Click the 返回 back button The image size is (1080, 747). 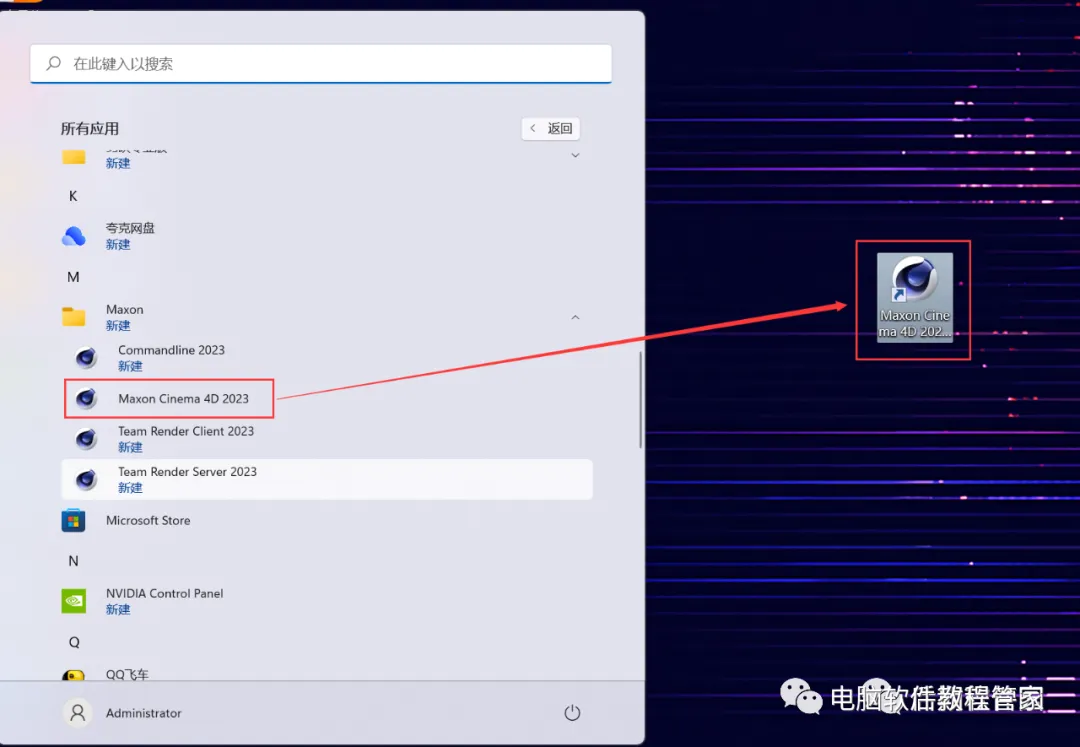(x=551, y=128)
